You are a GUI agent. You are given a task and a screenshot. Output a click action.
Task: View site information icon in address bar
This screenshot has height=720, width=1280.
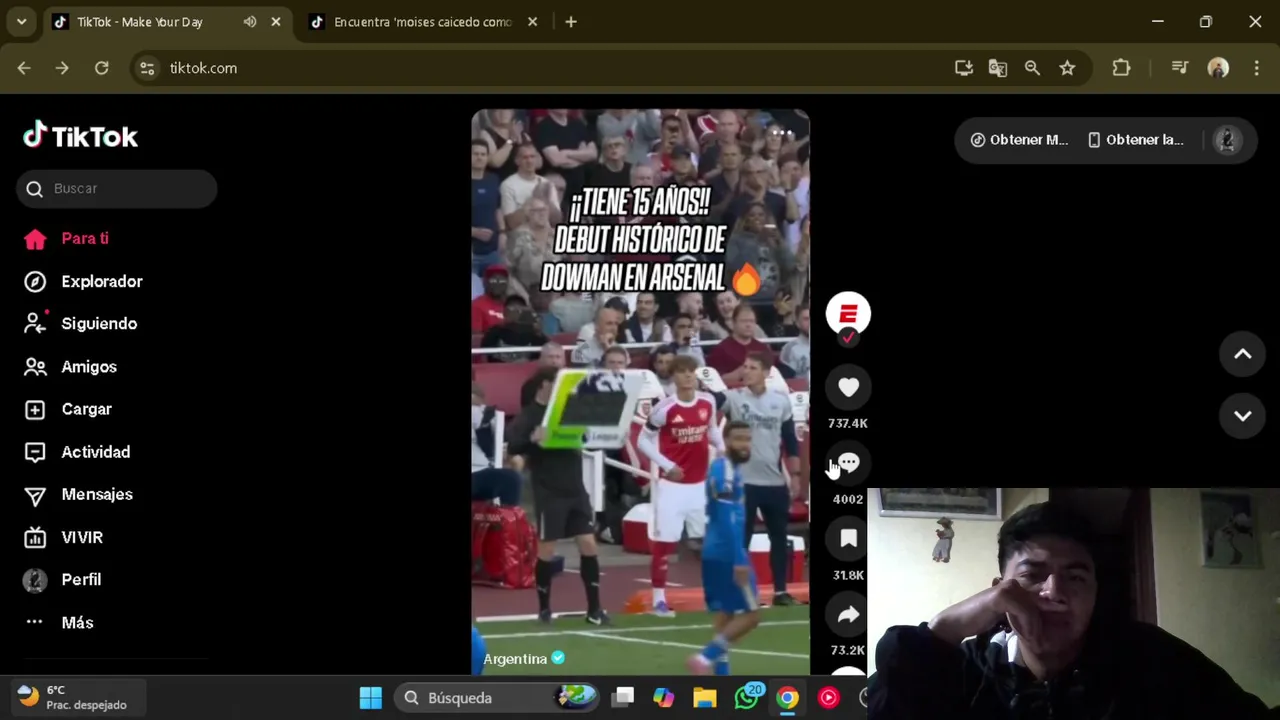[x=147, y=68]
